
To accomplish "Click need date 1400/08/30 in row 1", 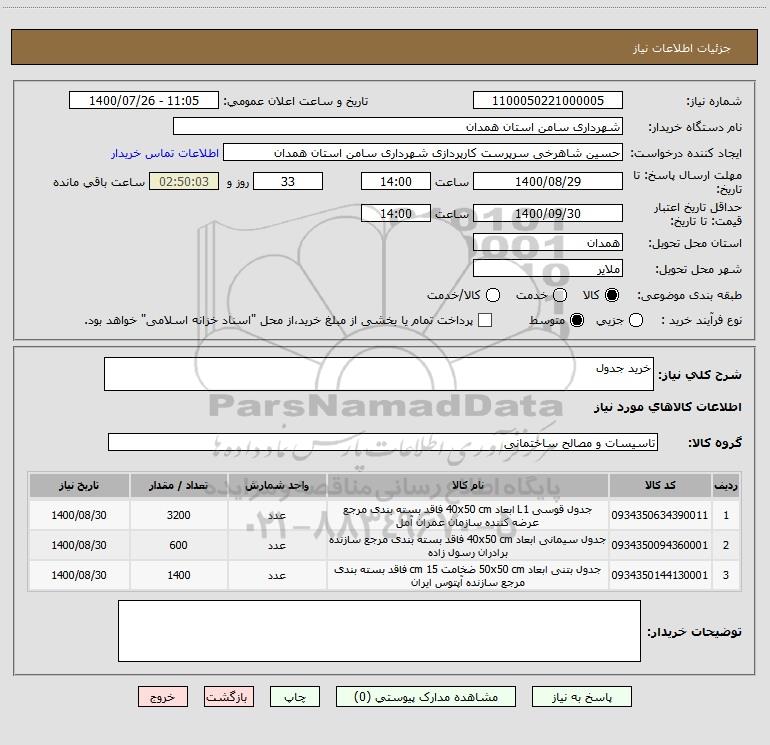I will [x=79, y=515].
